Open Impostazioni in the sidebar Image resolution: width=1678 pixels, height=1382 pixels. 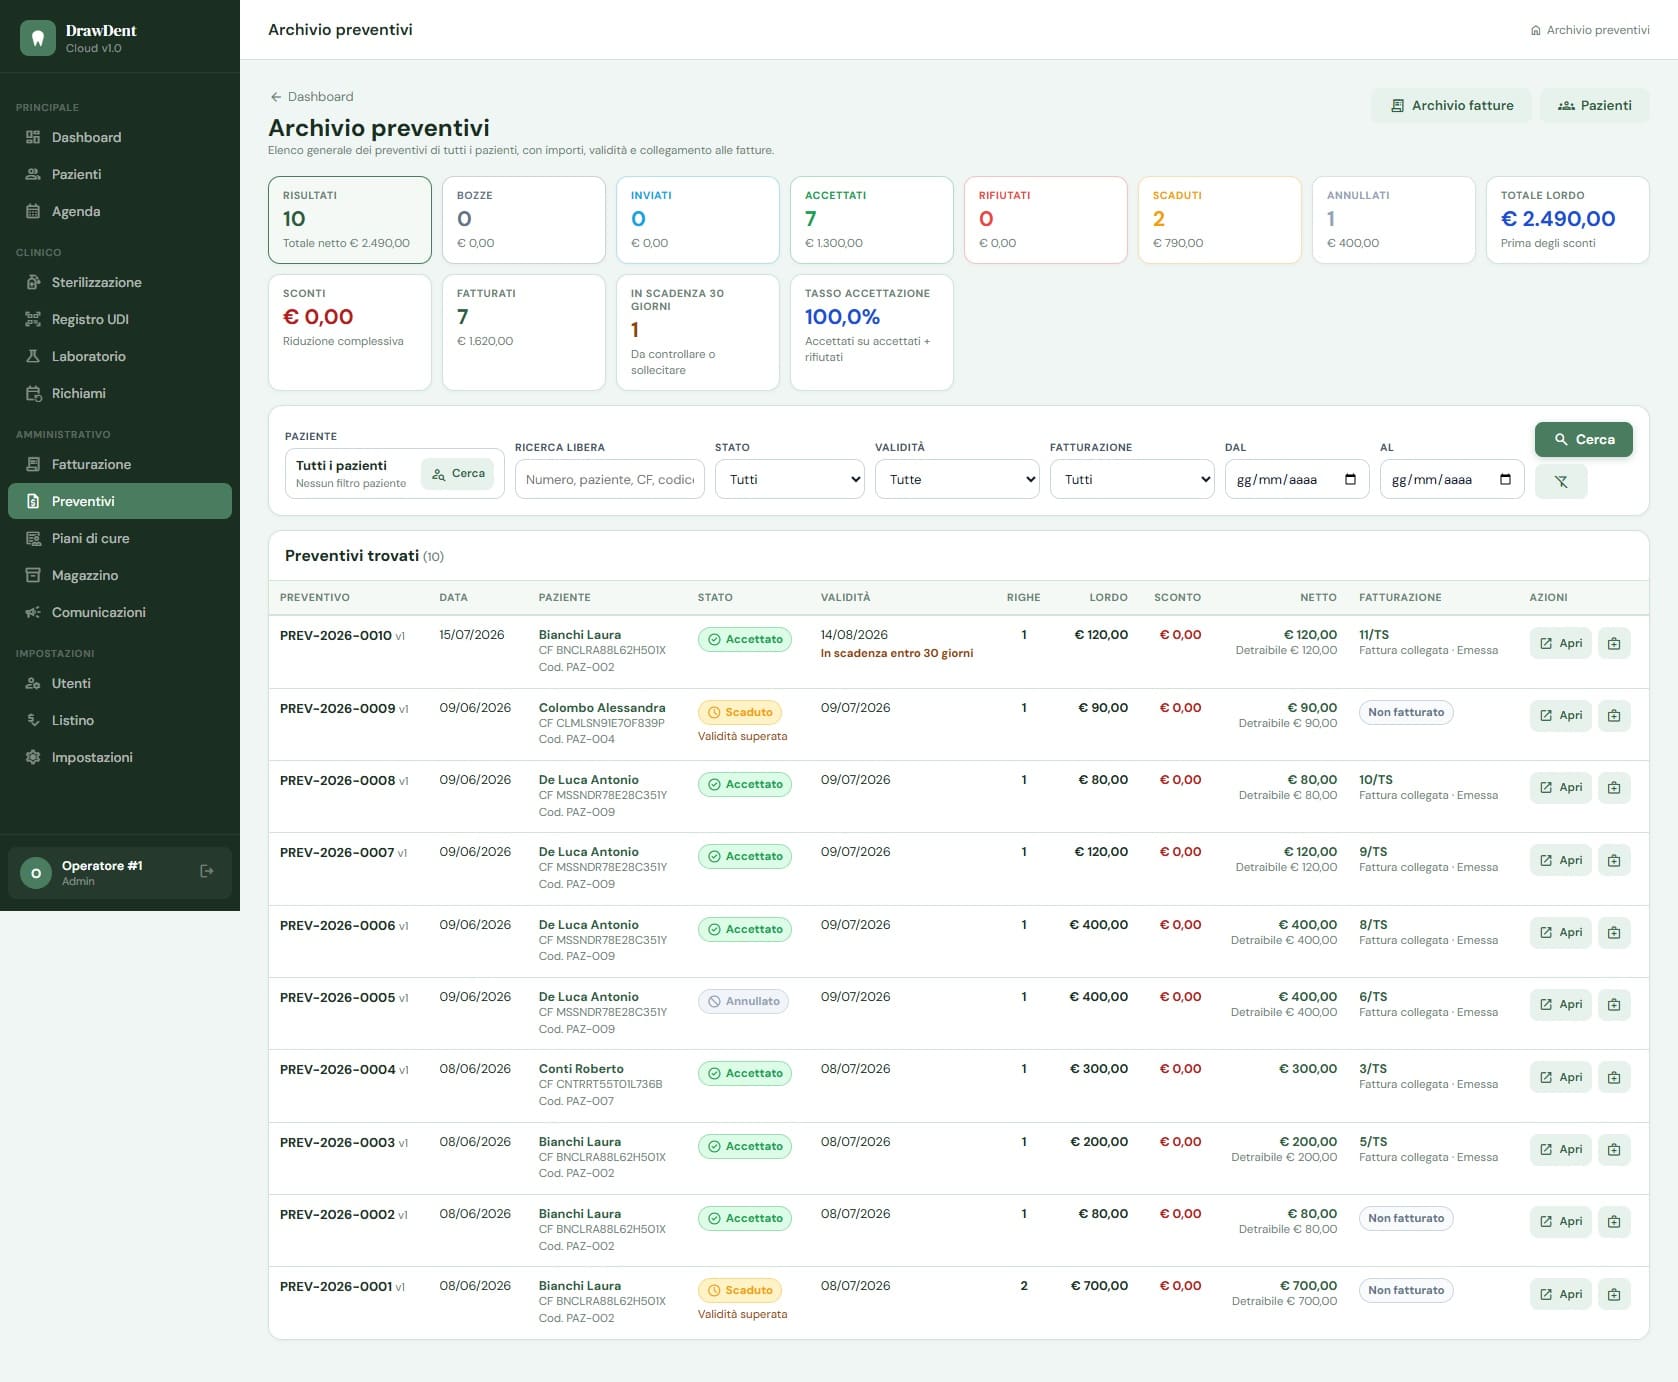pyautogui.click(x=120, y=757)
